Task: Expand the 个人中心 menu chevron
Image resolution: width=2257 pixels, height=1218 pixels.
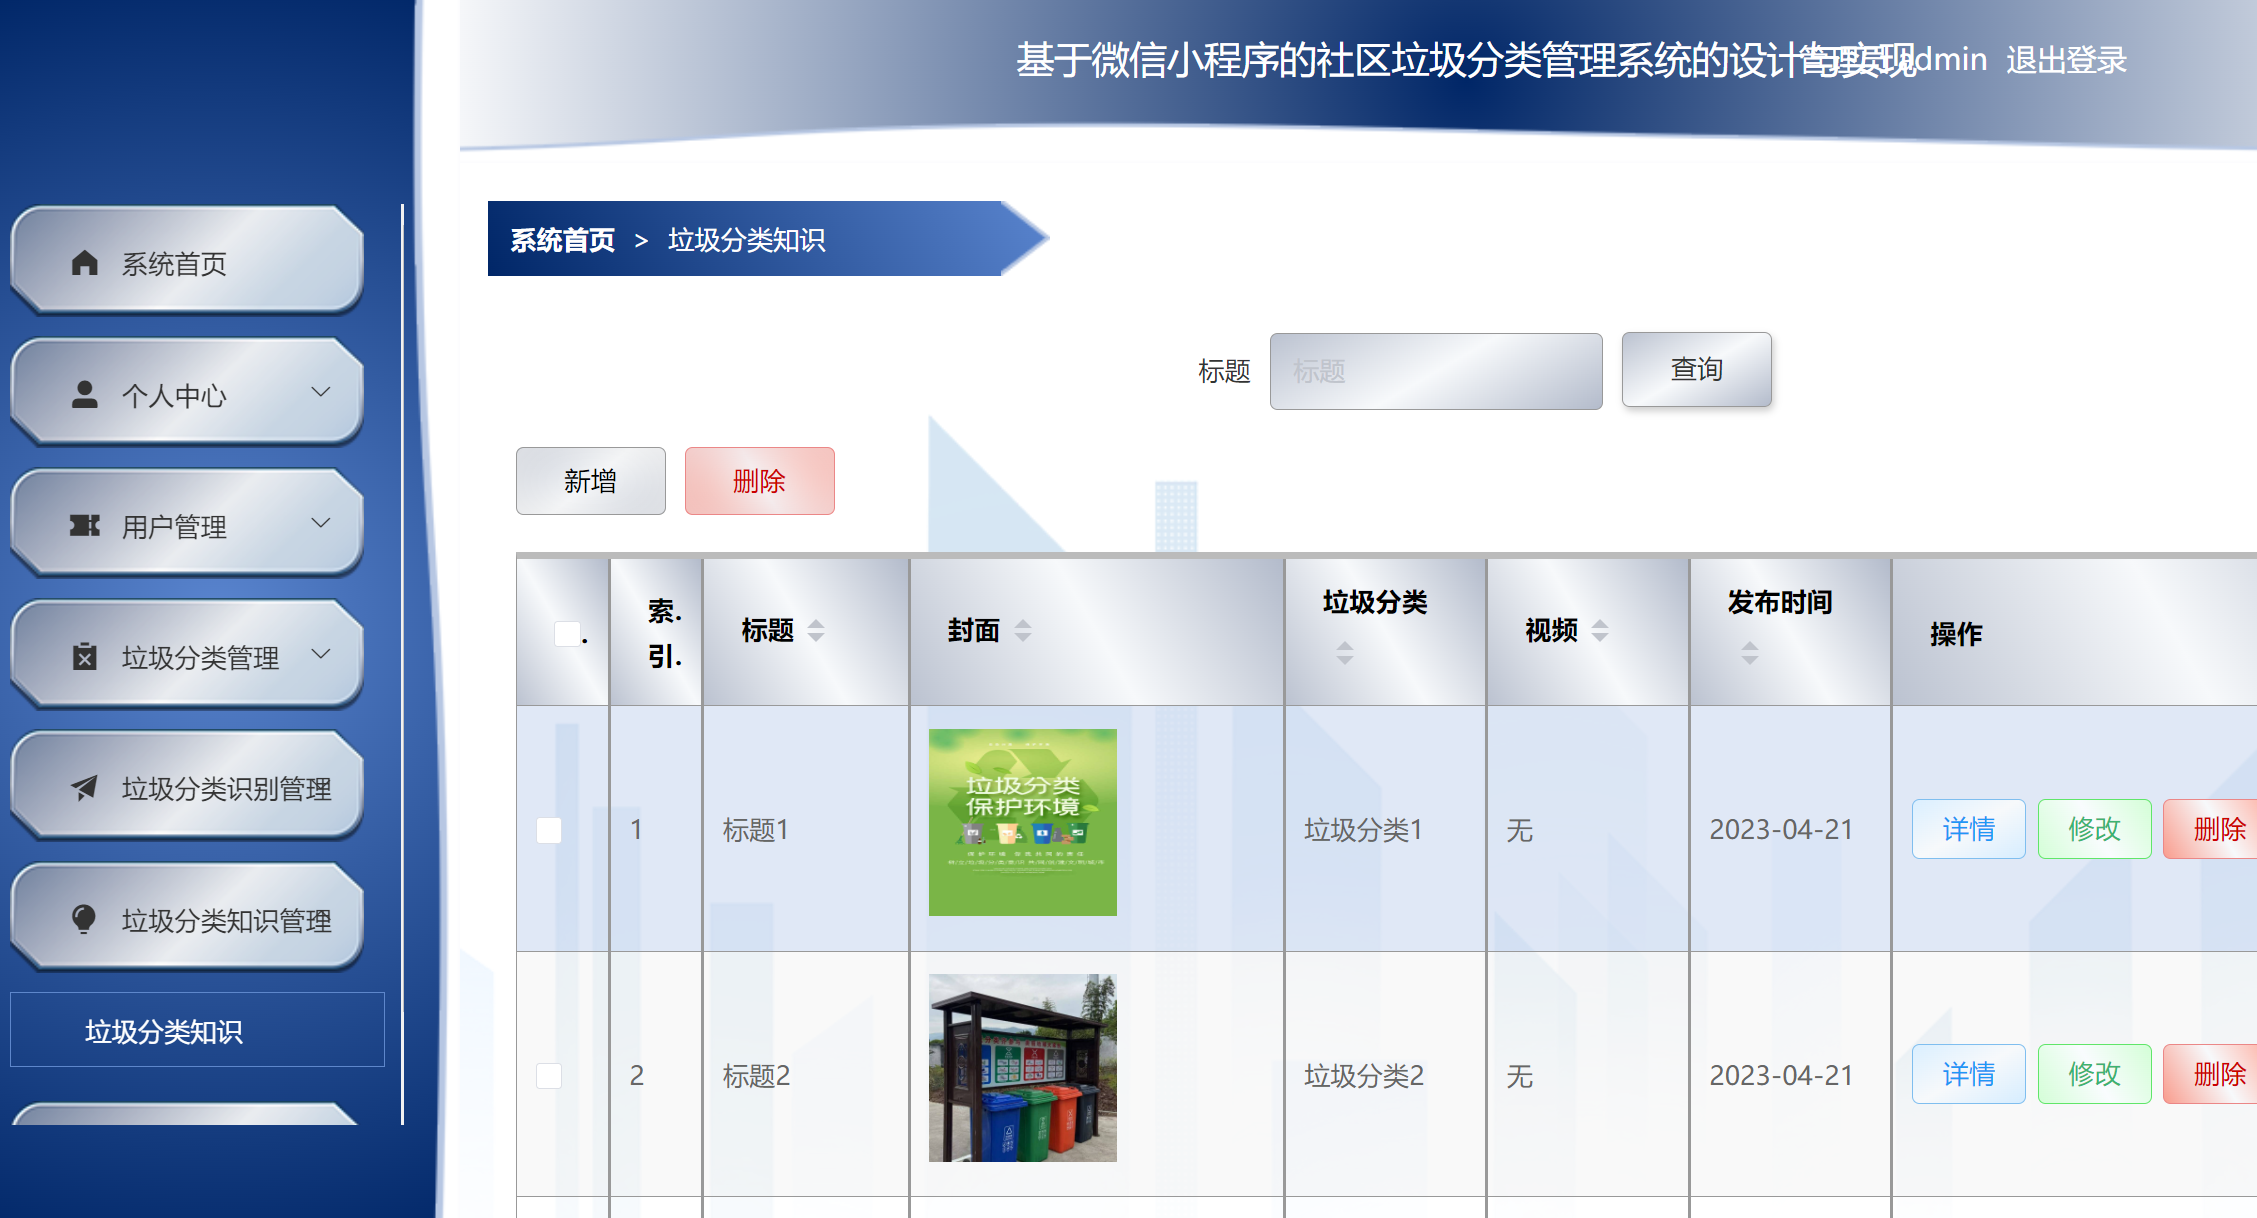Action: click(x=320, y=393)
